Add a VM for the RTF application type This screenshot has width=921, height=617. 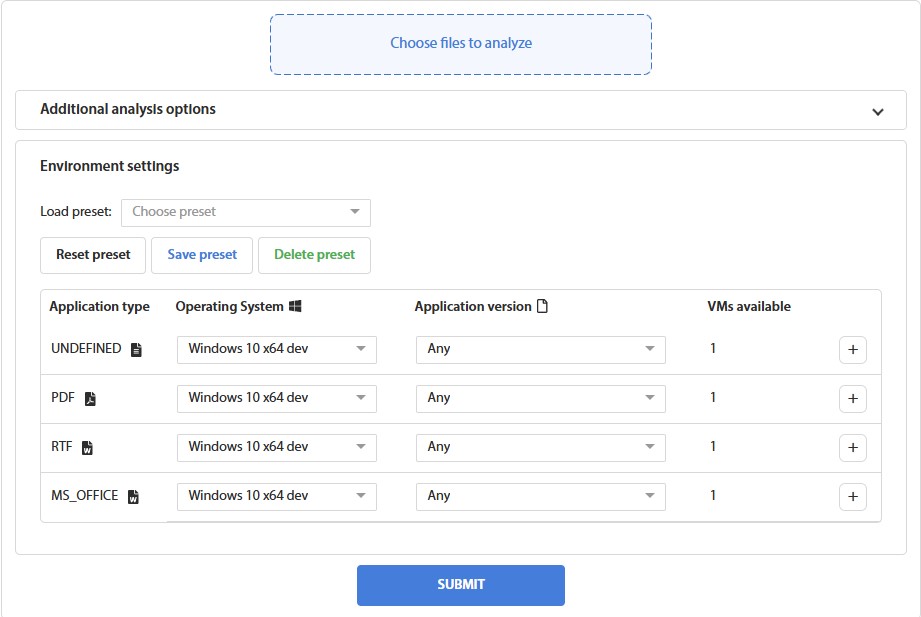[853, 447]
